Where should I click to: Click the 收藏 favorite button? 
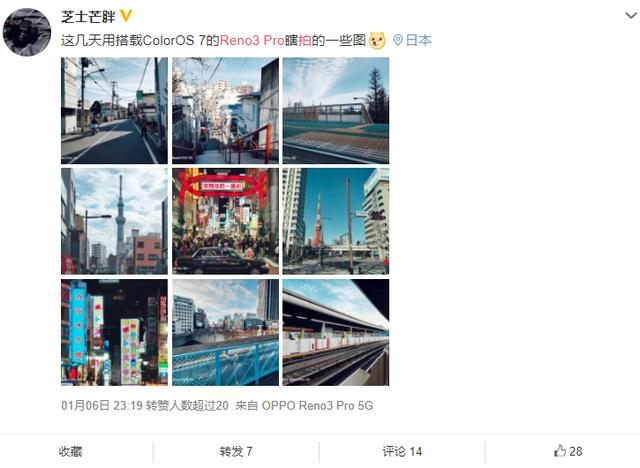(x=70, y=452)
